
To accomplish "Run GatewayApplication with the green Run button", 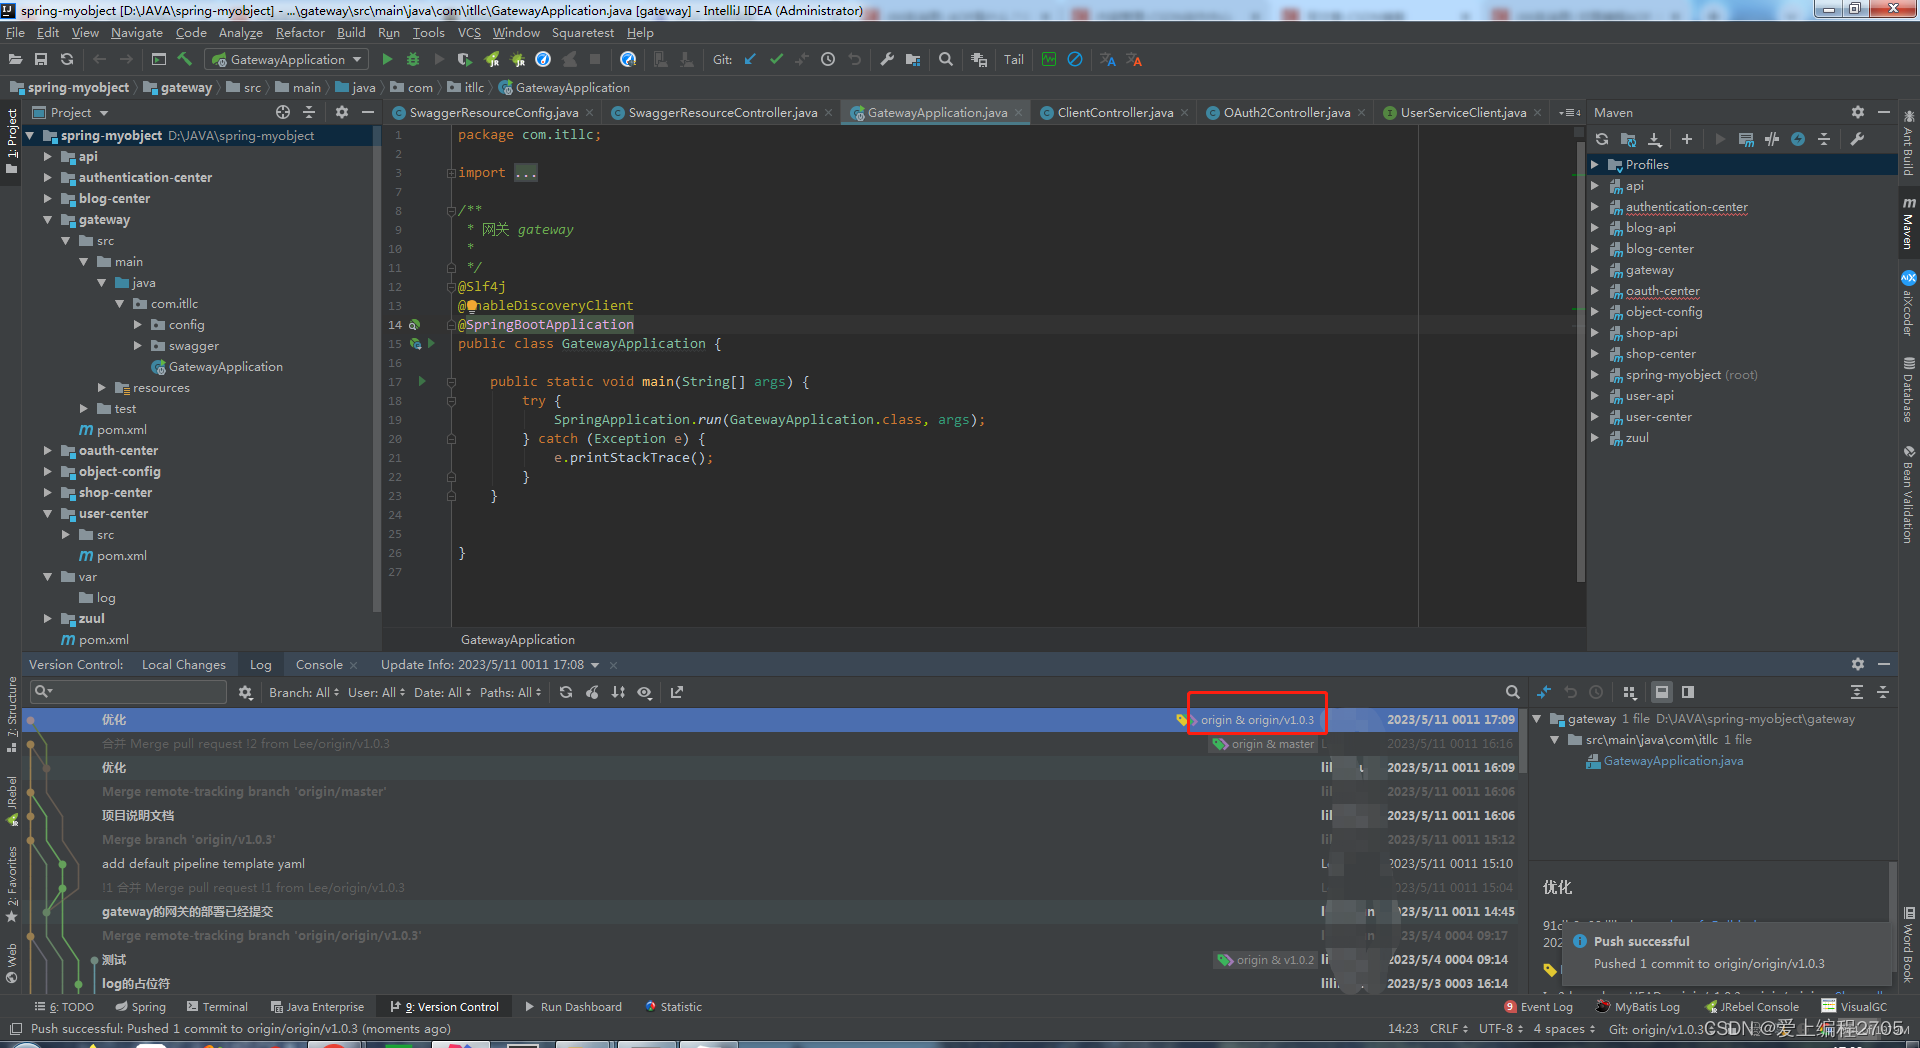I will pos(387,60).
